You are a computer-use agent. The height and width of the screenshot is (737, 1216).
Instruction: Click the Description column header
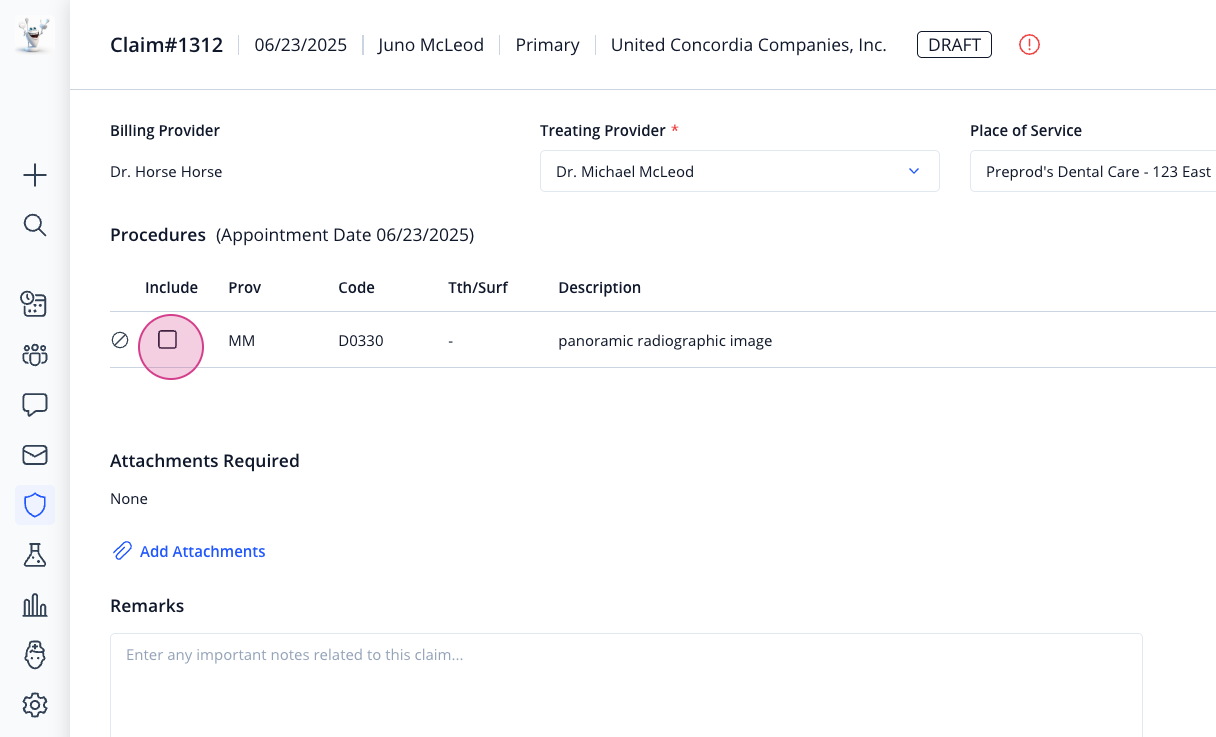(600, 288)
